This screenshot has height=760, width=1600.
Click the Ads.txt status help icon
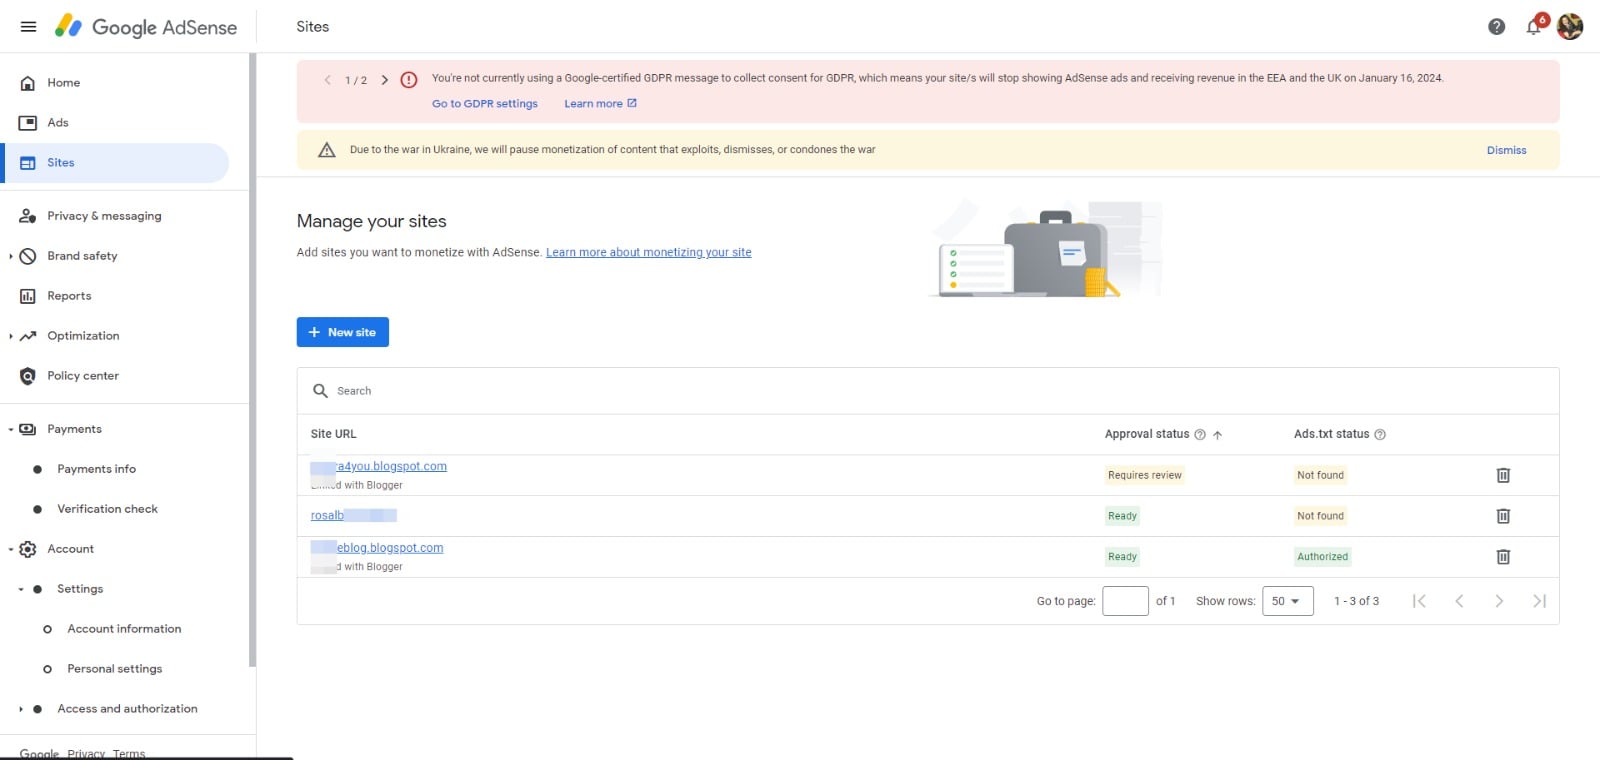click(x=1380, y=435)
